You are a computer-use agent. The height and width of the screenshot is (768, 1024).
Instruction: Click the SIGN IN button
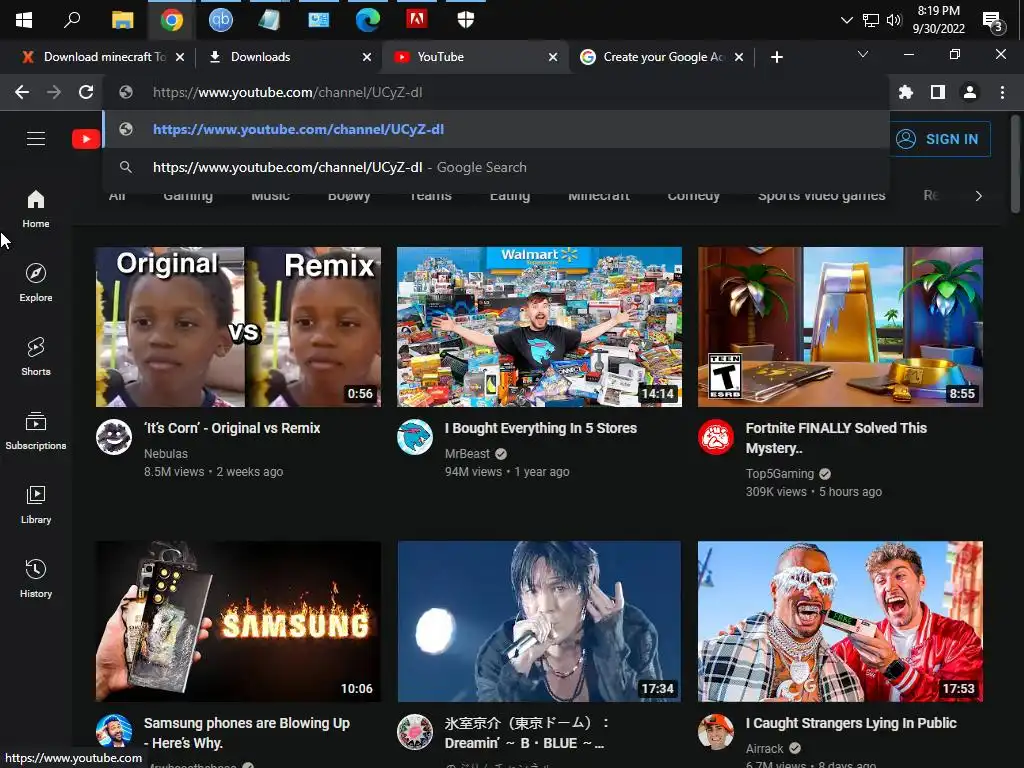tap(940, 139)
